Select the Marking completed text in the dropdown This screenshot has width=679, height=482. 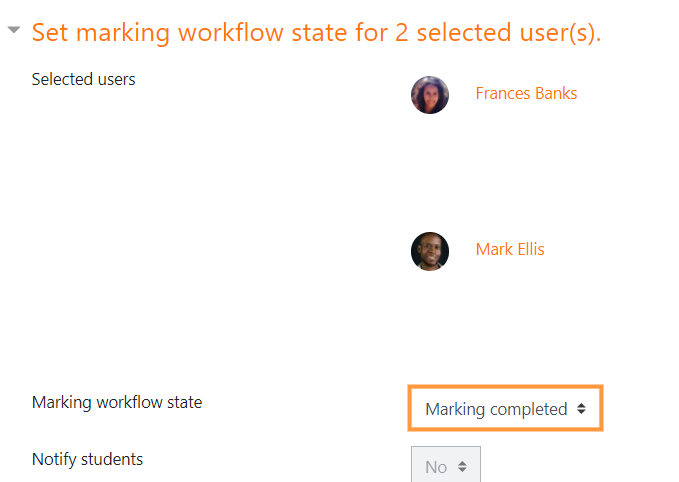[x=496, y=409]
